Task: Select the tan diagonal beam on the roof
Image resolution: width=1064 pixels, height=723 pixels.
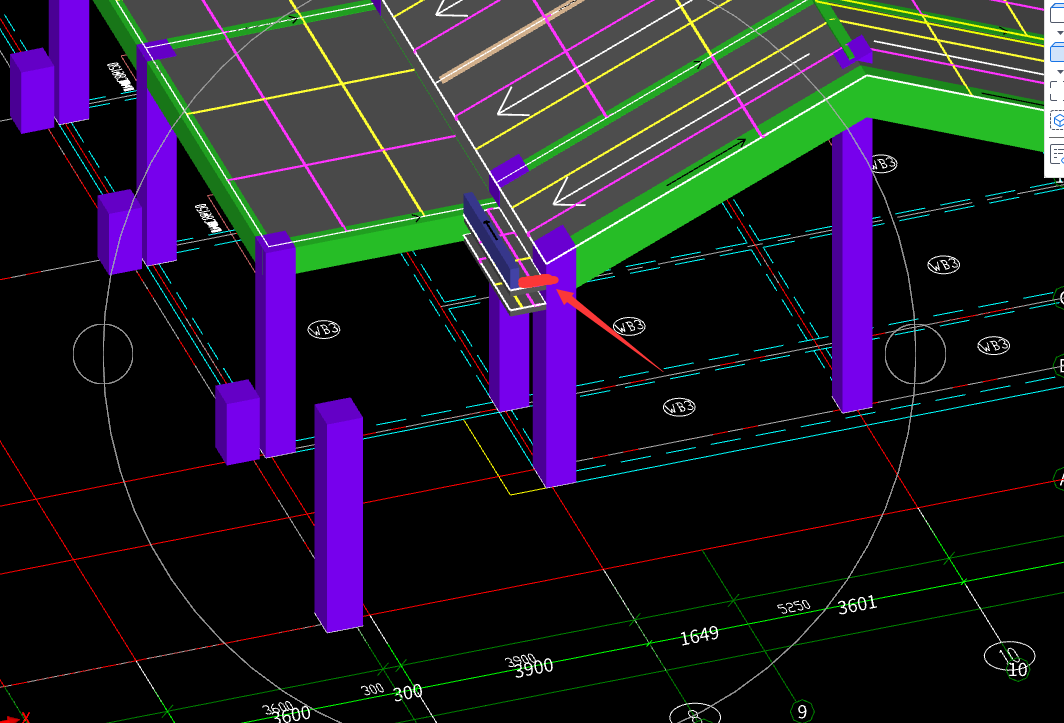Action: (510, 41)
